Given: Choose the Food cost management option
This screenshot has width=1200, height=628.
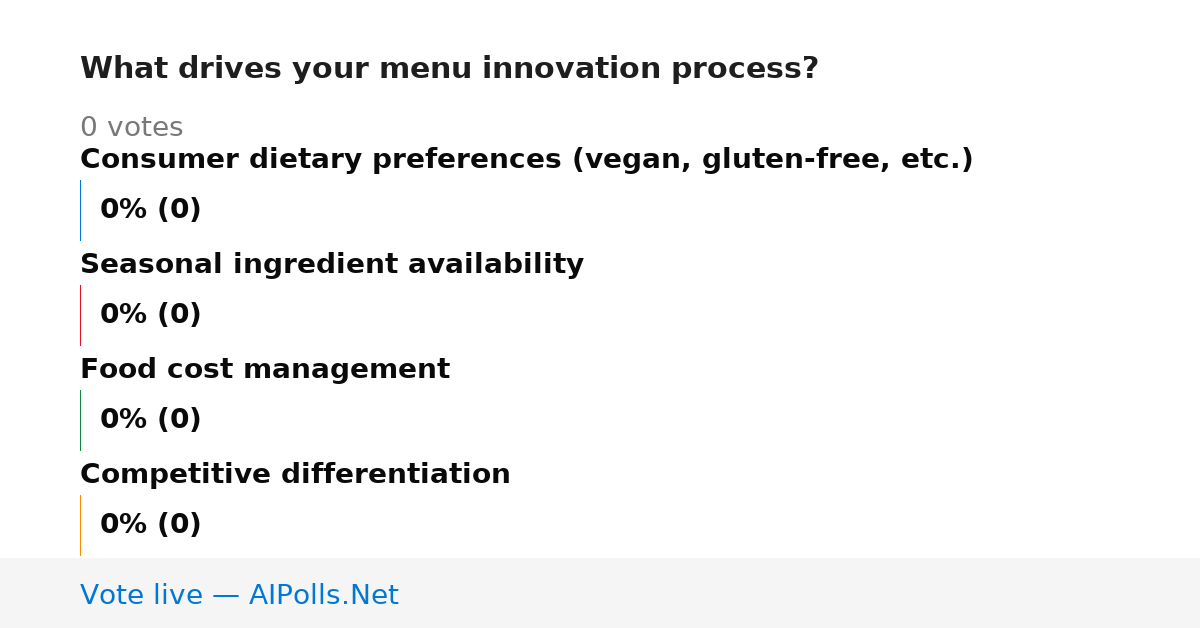Looking at the screenshot, I should 265,369.
